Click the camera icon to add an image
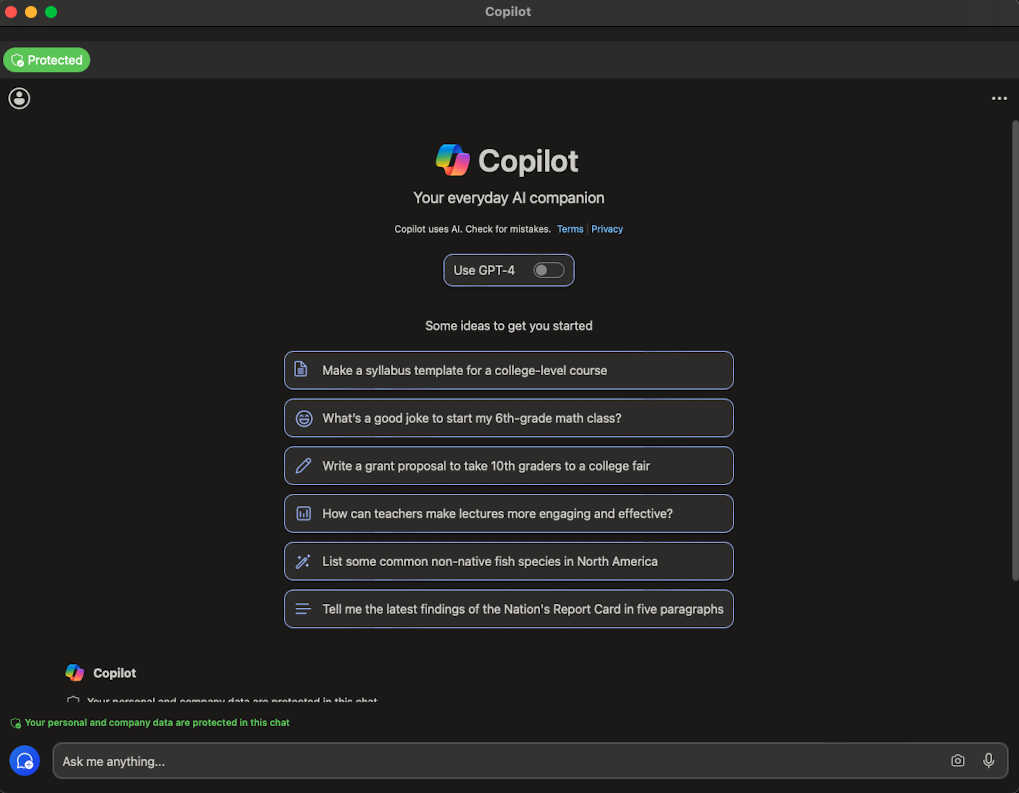 click(957, 761)
